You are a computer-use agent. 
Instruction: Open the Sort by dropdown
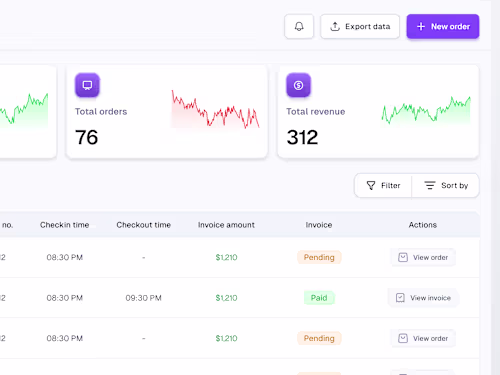click(446, 185)
